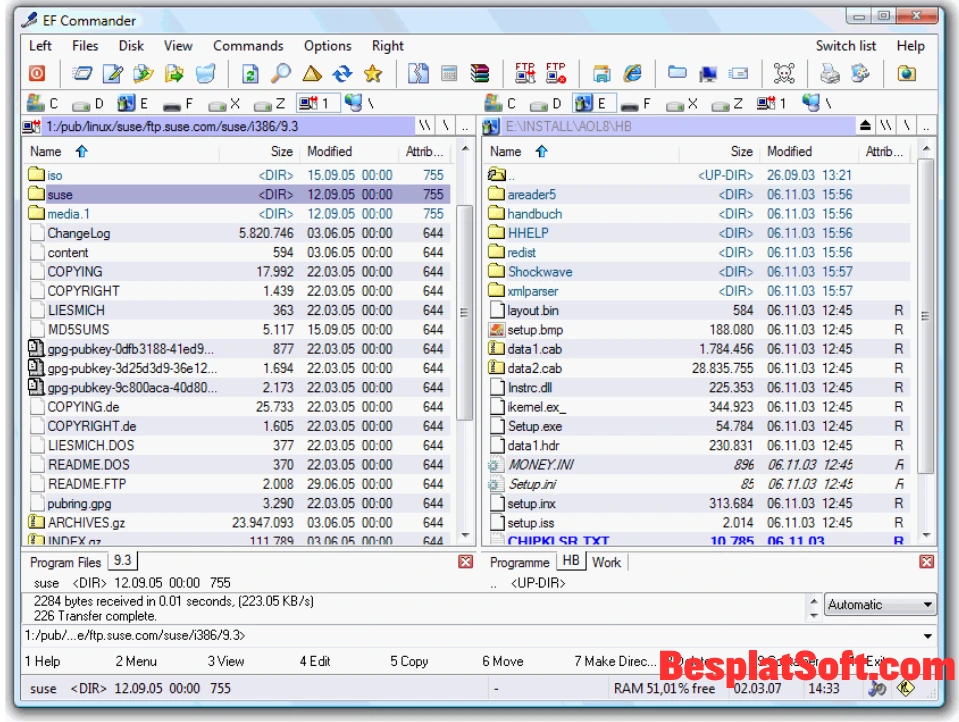Click the eject arrow in right path bar
This screenshot has height=722, width=959.
pos(866,126)
